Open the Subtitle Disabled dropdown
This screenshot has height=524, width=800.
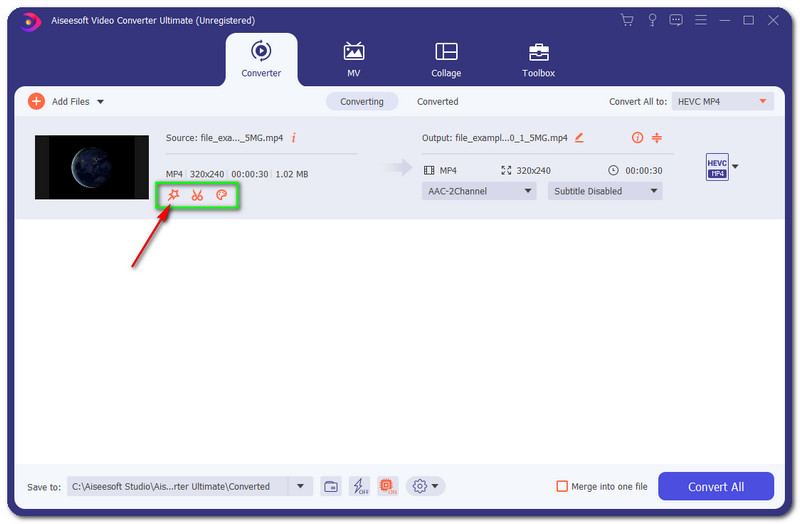tap(604, 191)
